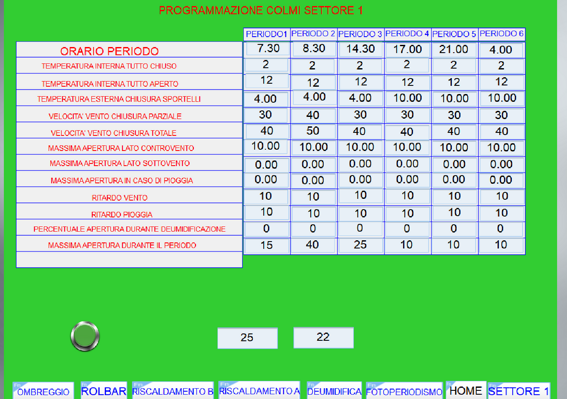Screen dimensions: 567x399
Task: Click the MASSIMA APERTURA LATO SOTTOVENTO label
Action: click(120, 163)
